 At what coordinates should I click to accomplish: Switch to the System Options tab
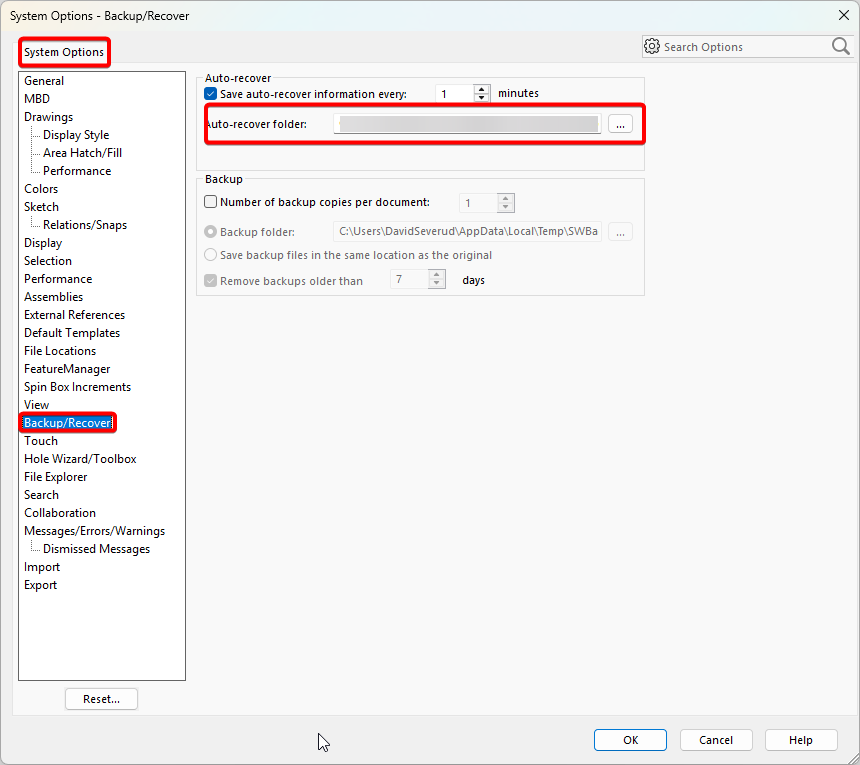pyautogui.click(x=64, y=52)
